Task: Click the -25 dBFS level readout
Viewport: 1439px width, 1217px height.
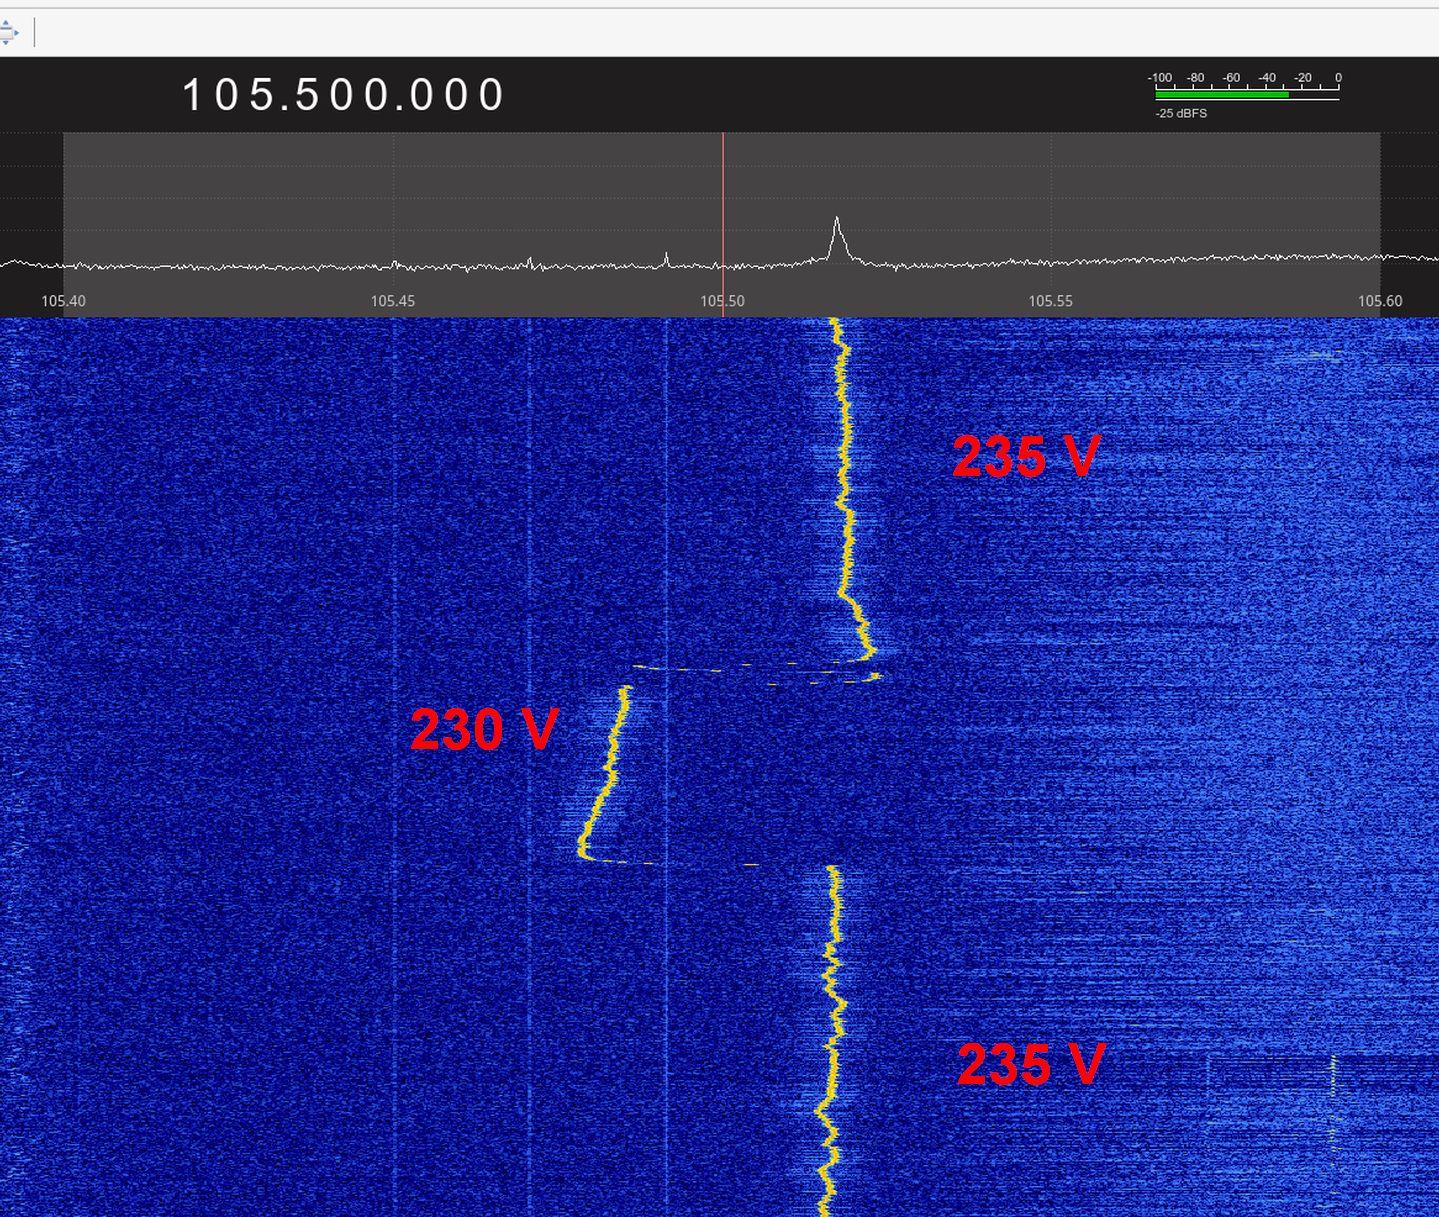Action: pos(1181,114)
